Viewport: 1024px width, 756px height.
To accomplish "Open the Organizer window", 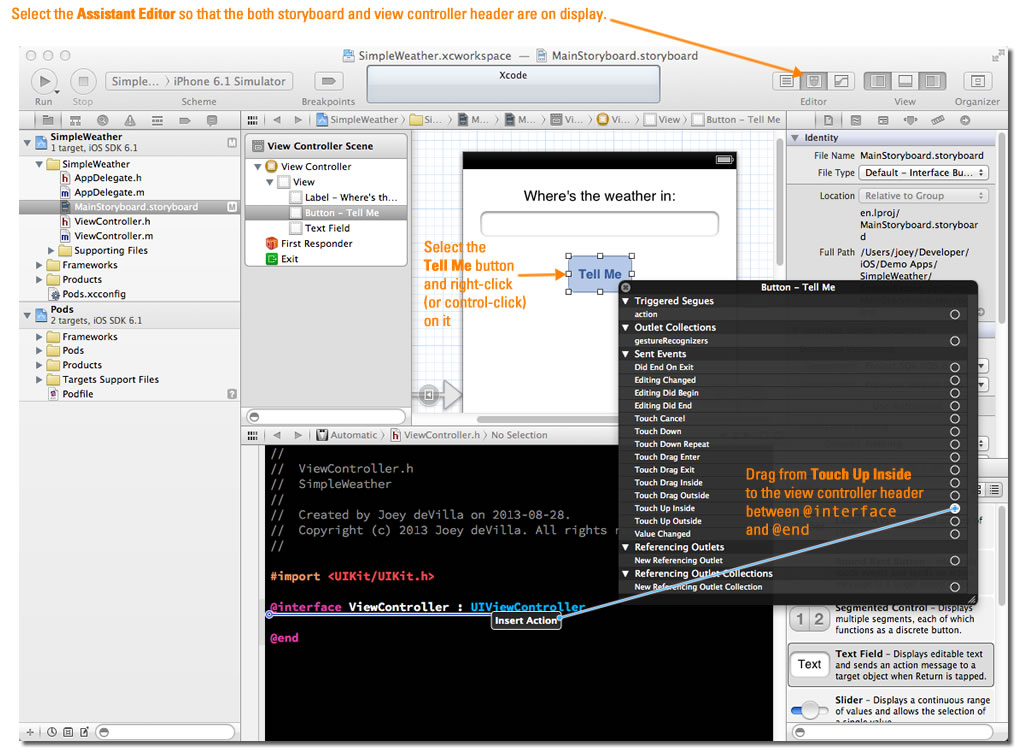I will pyautogui.click(x=978, y=81).
